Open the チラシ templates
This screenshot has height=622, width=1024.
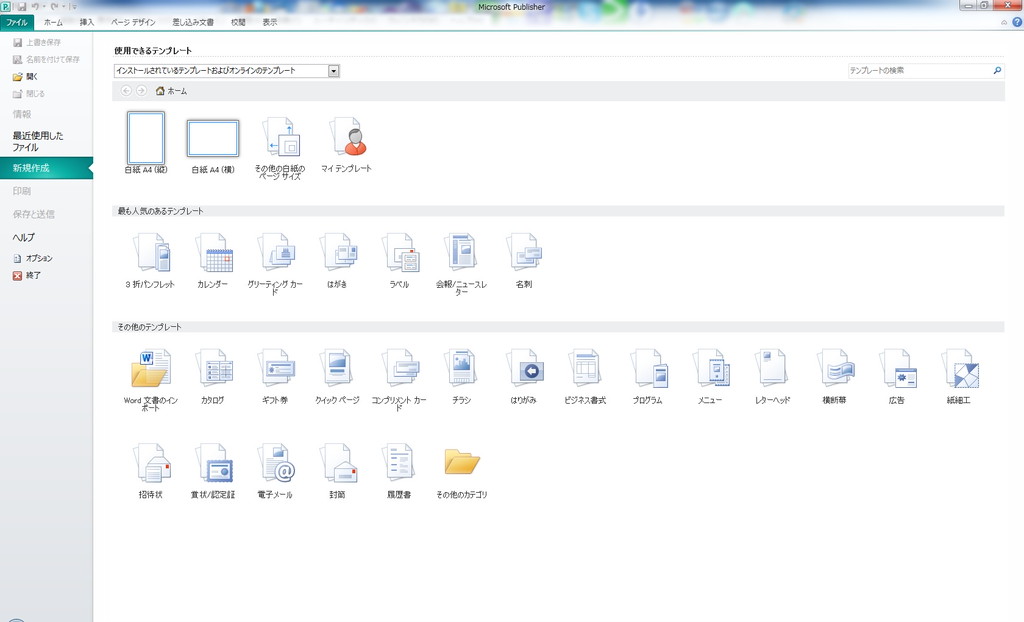click(x=461, y=376)
